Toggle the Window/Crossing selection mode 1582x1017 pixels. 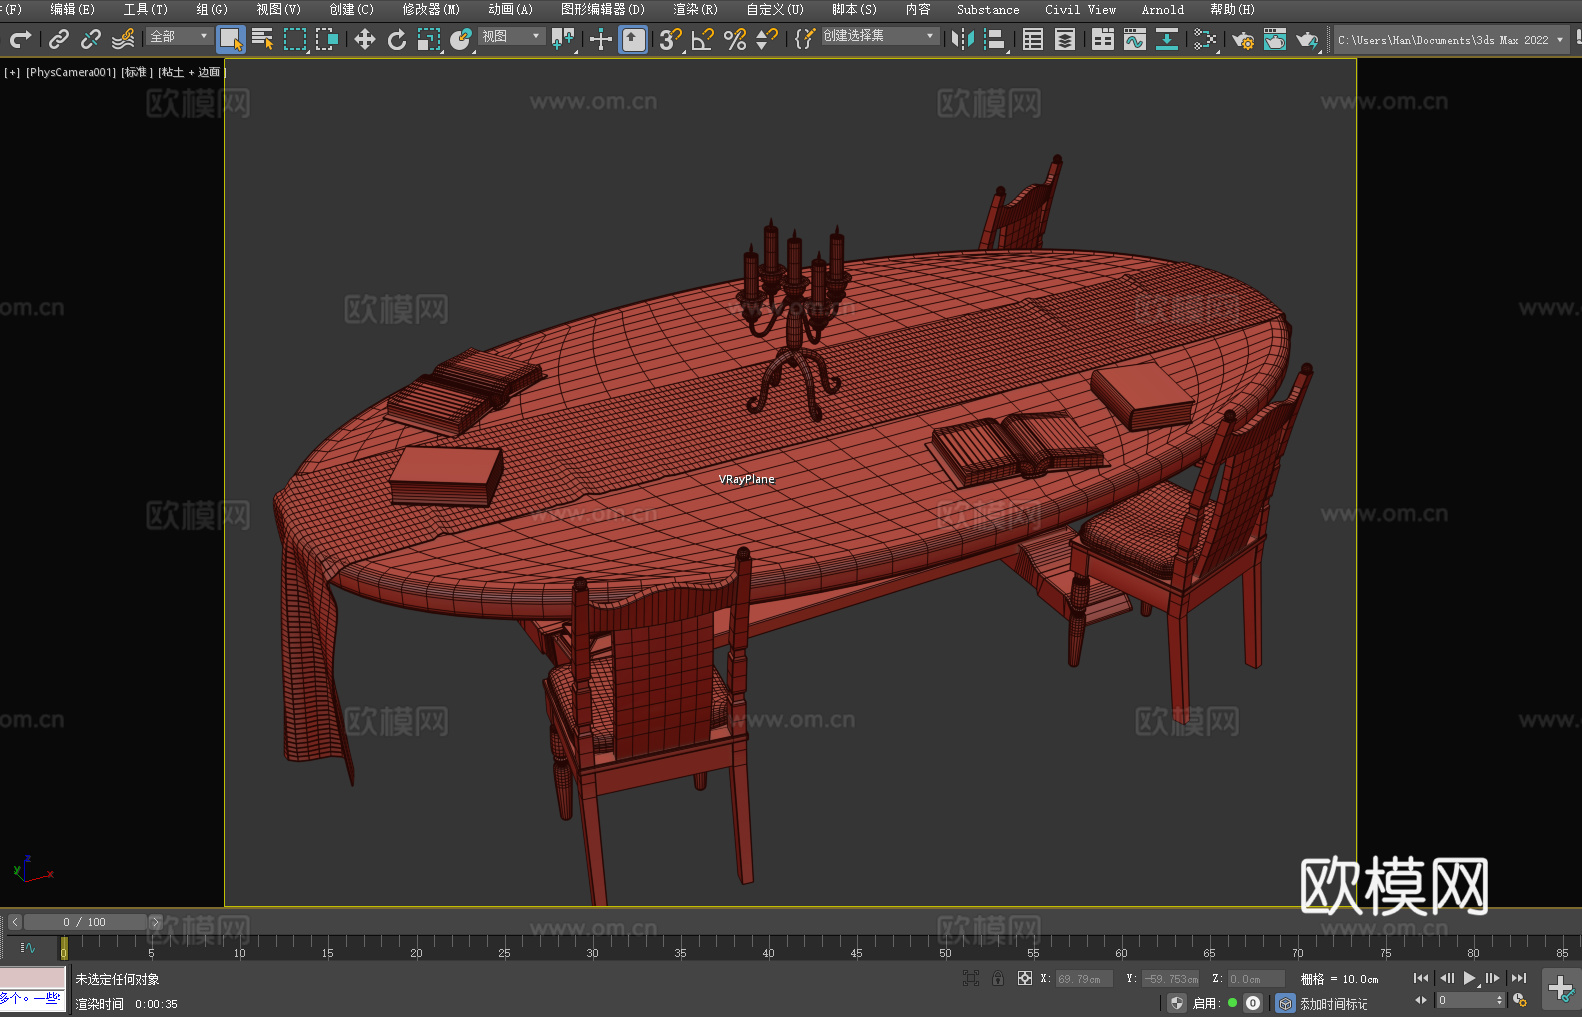coord(327,39)
